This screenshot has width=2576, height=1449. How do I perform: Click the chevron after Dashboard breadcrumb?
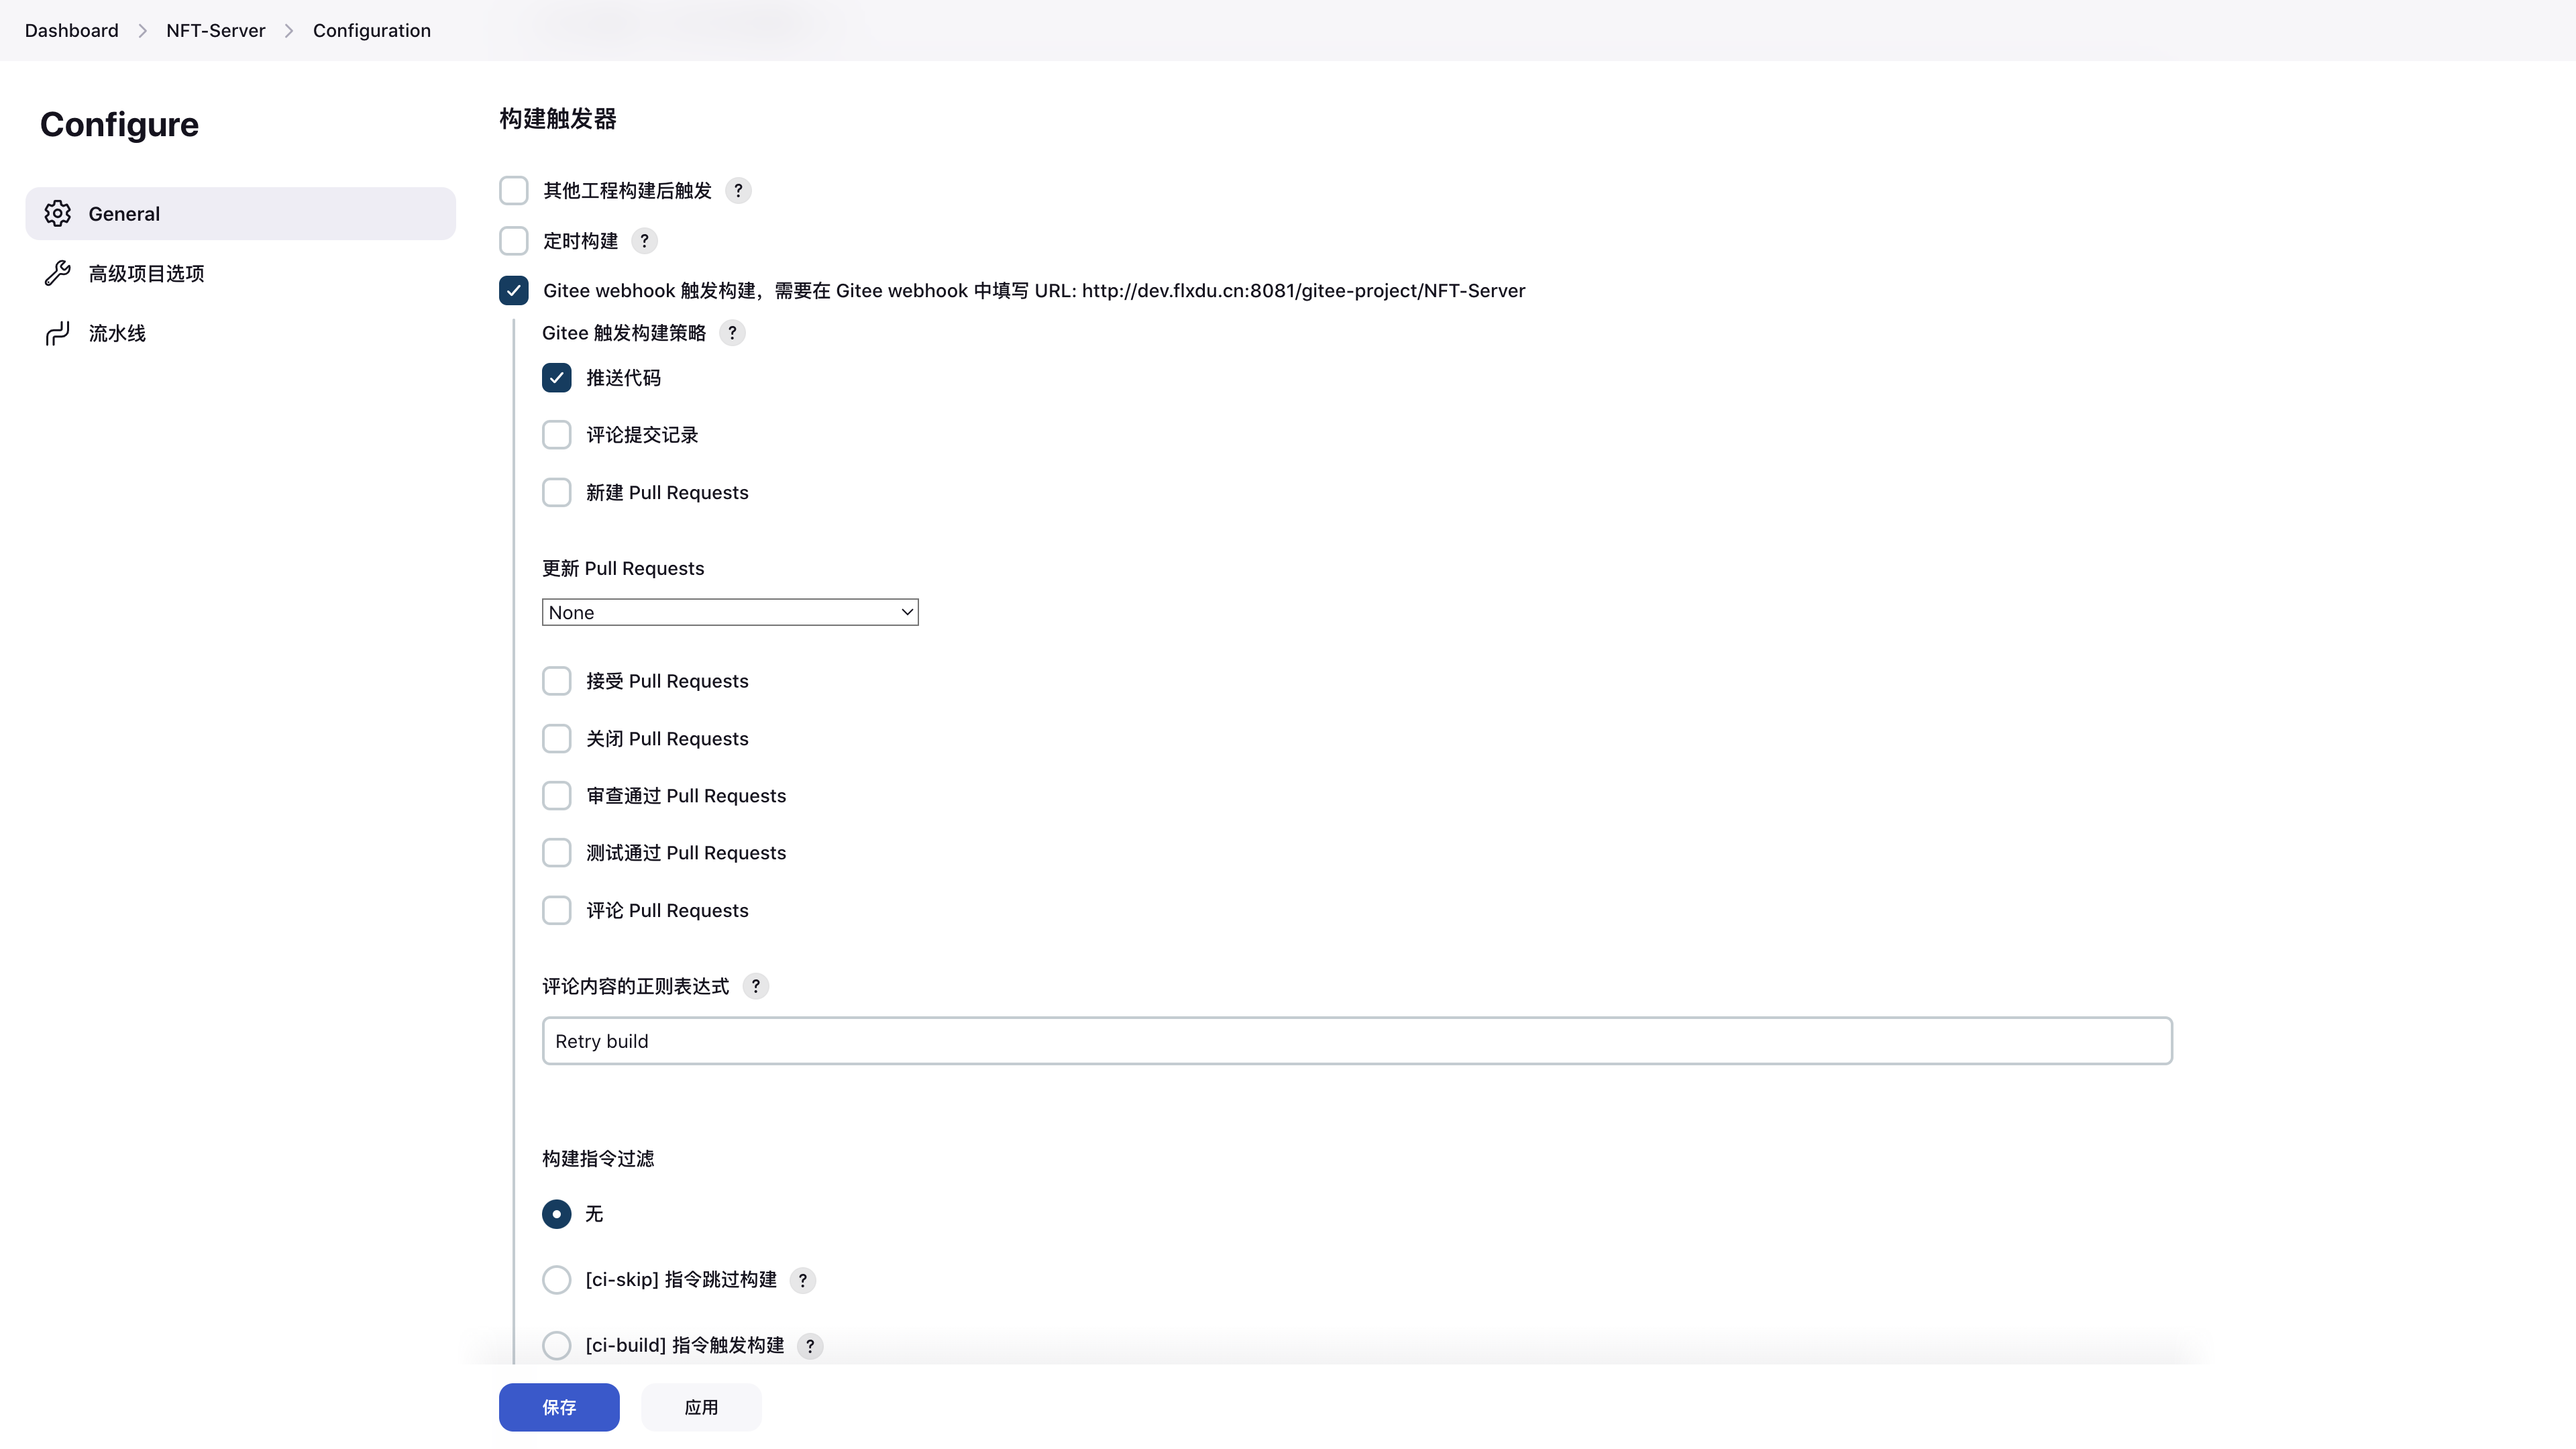[x=142, y=31]
